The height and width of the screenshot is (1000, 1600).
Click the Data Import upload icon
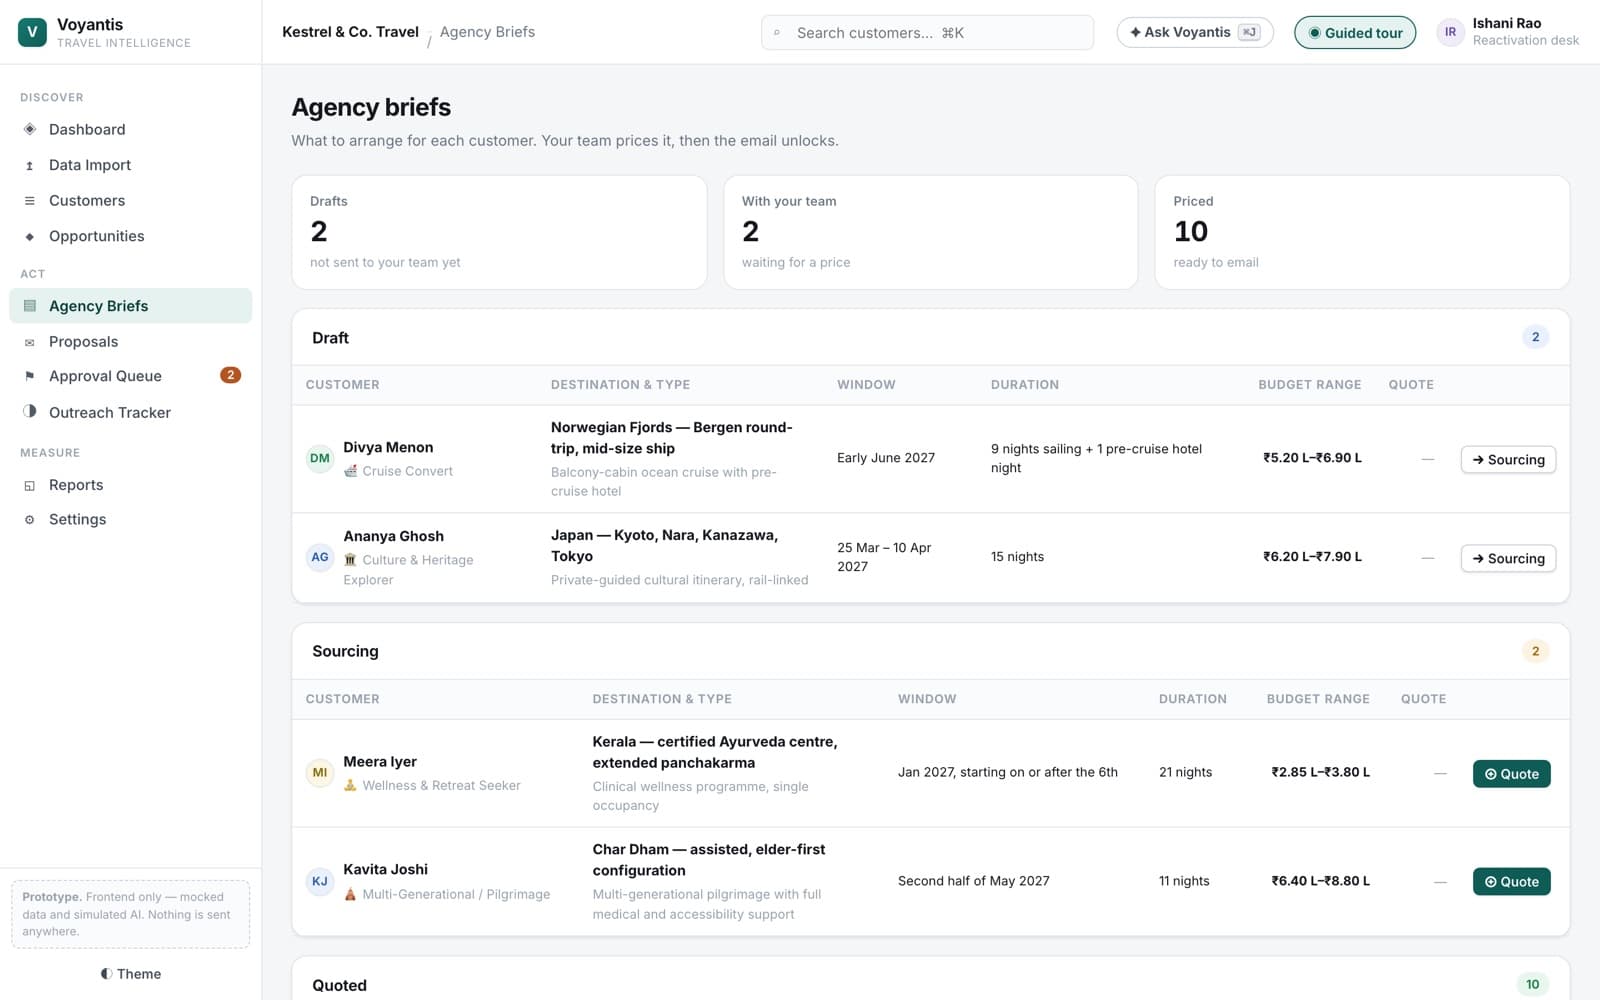(x=29, y=165)
